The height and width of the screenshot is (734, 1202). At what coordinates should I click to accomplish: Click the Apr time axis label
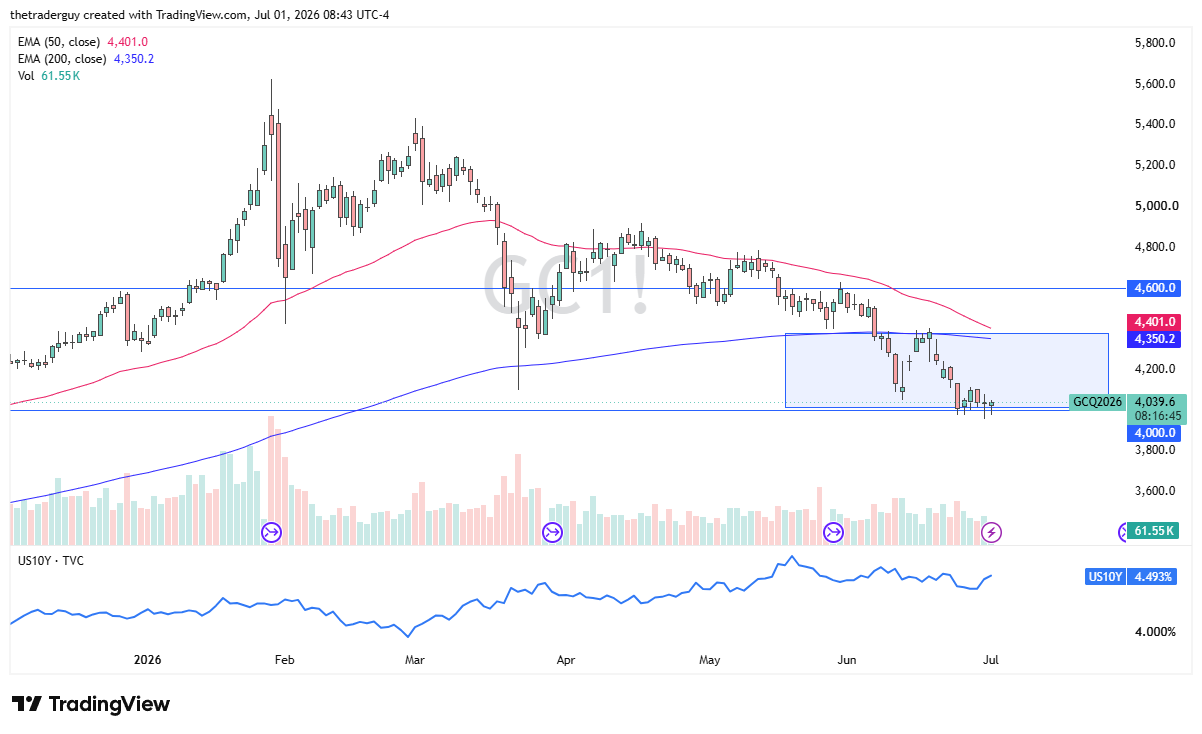coord(566,660)
